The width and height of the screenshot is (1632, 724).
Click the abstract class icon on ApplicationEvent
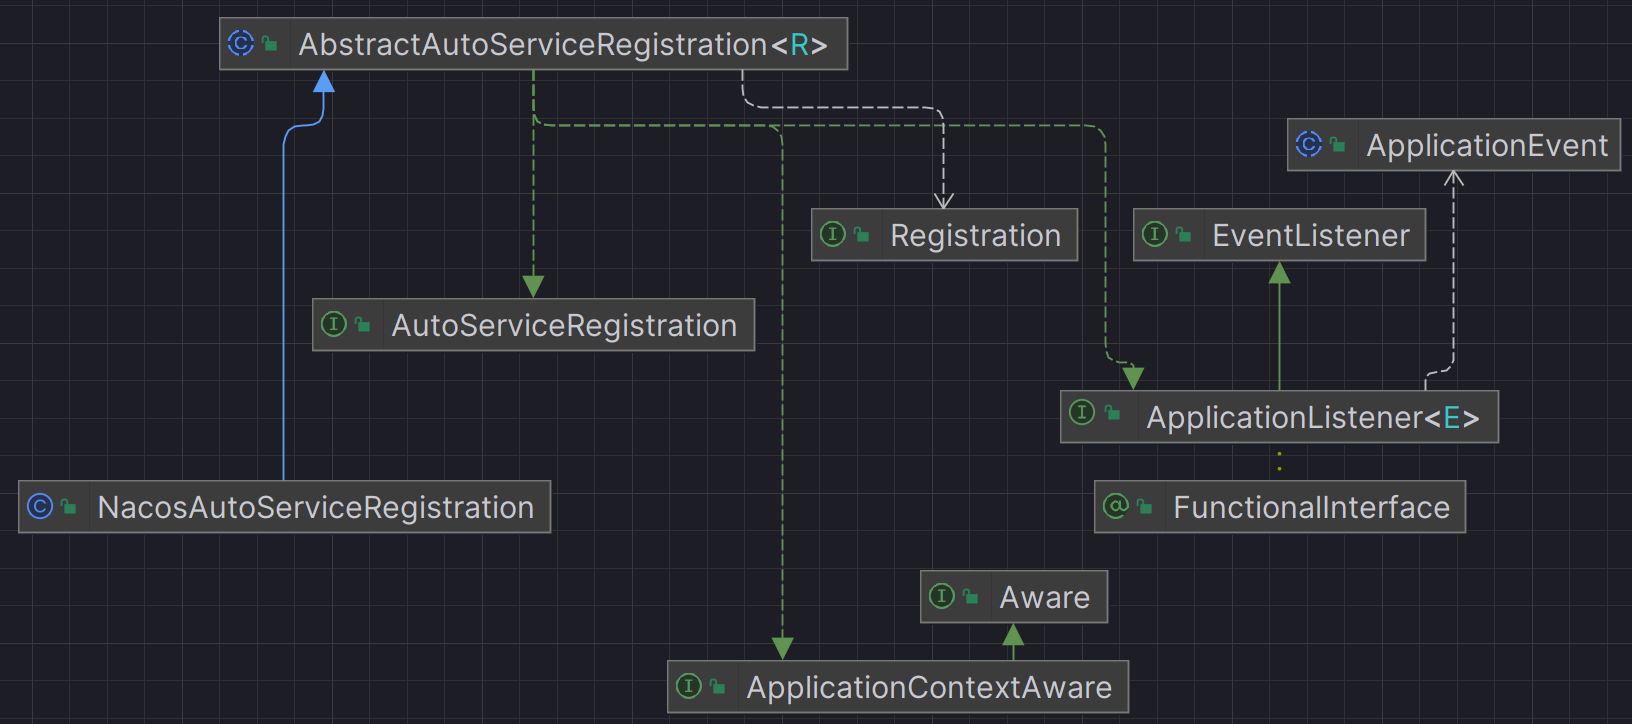point(1309,144)
